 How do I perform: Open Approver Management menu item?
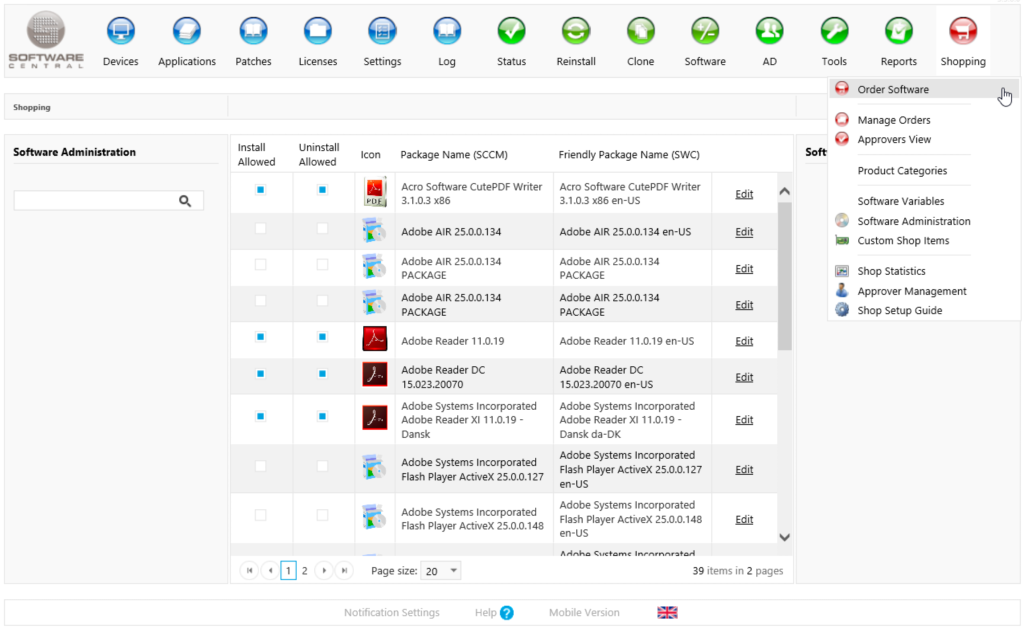point(912,291)
